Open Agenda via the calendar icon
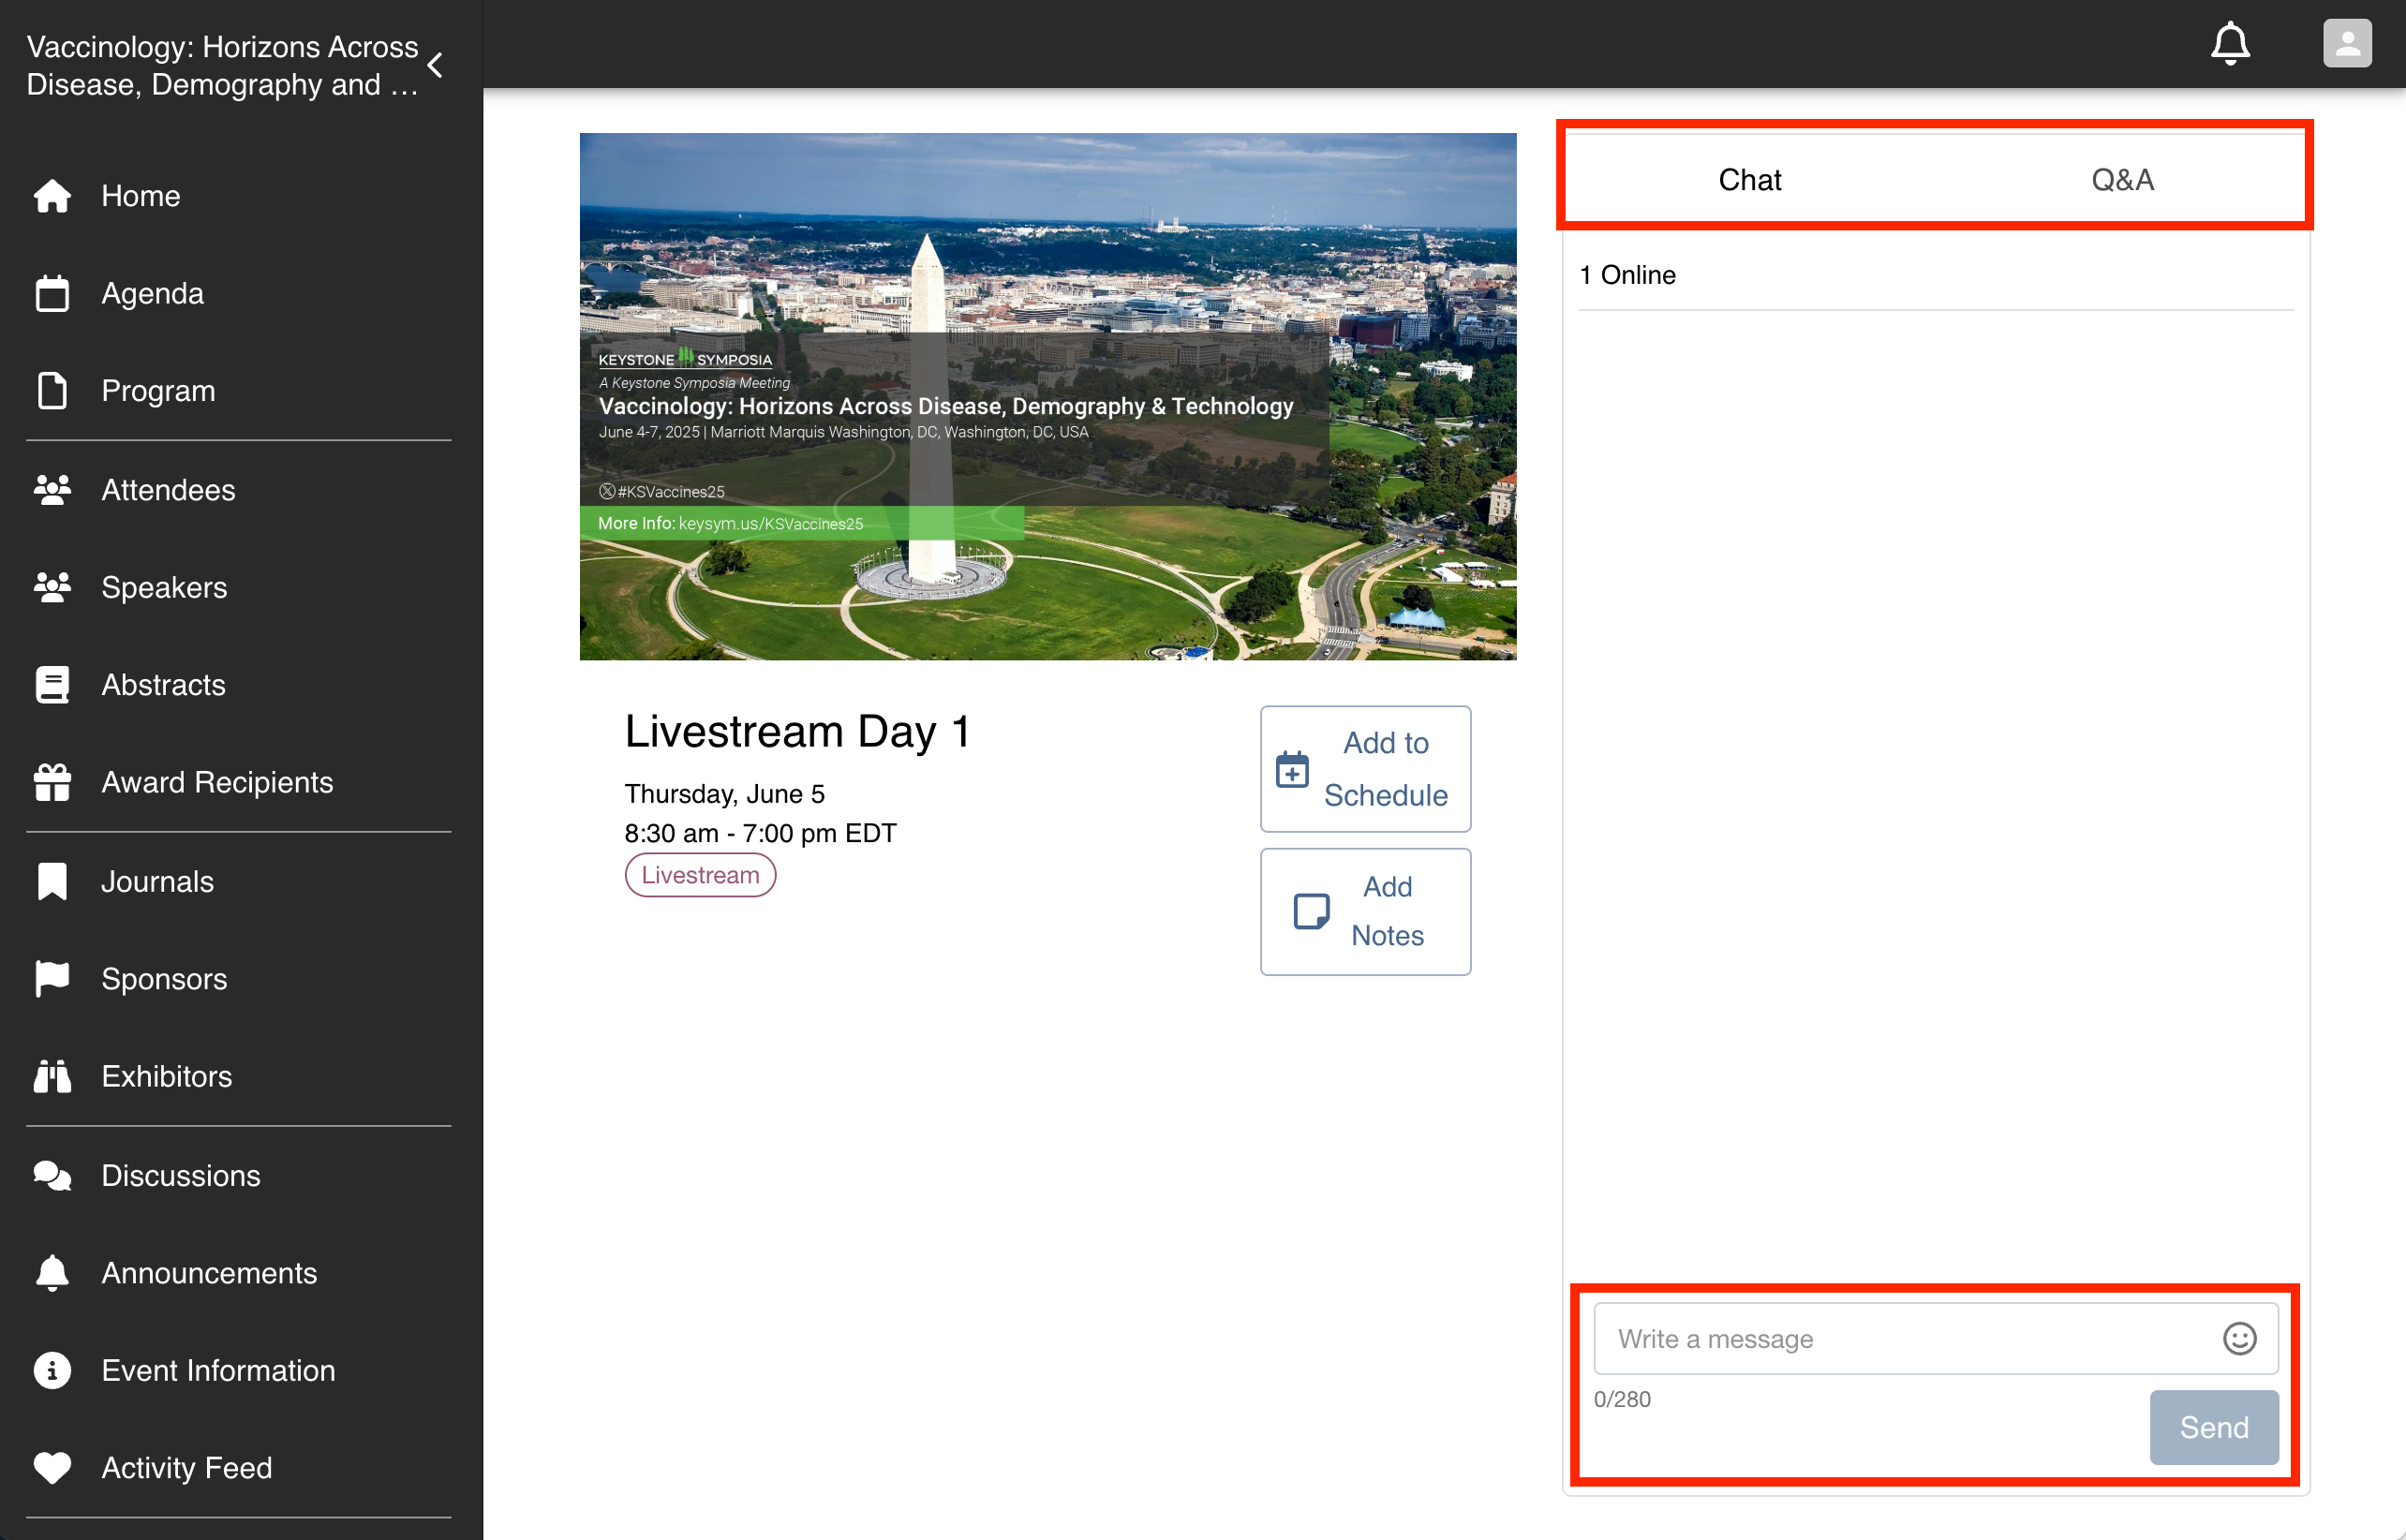 pyautogui.click(x=52, y=293)
